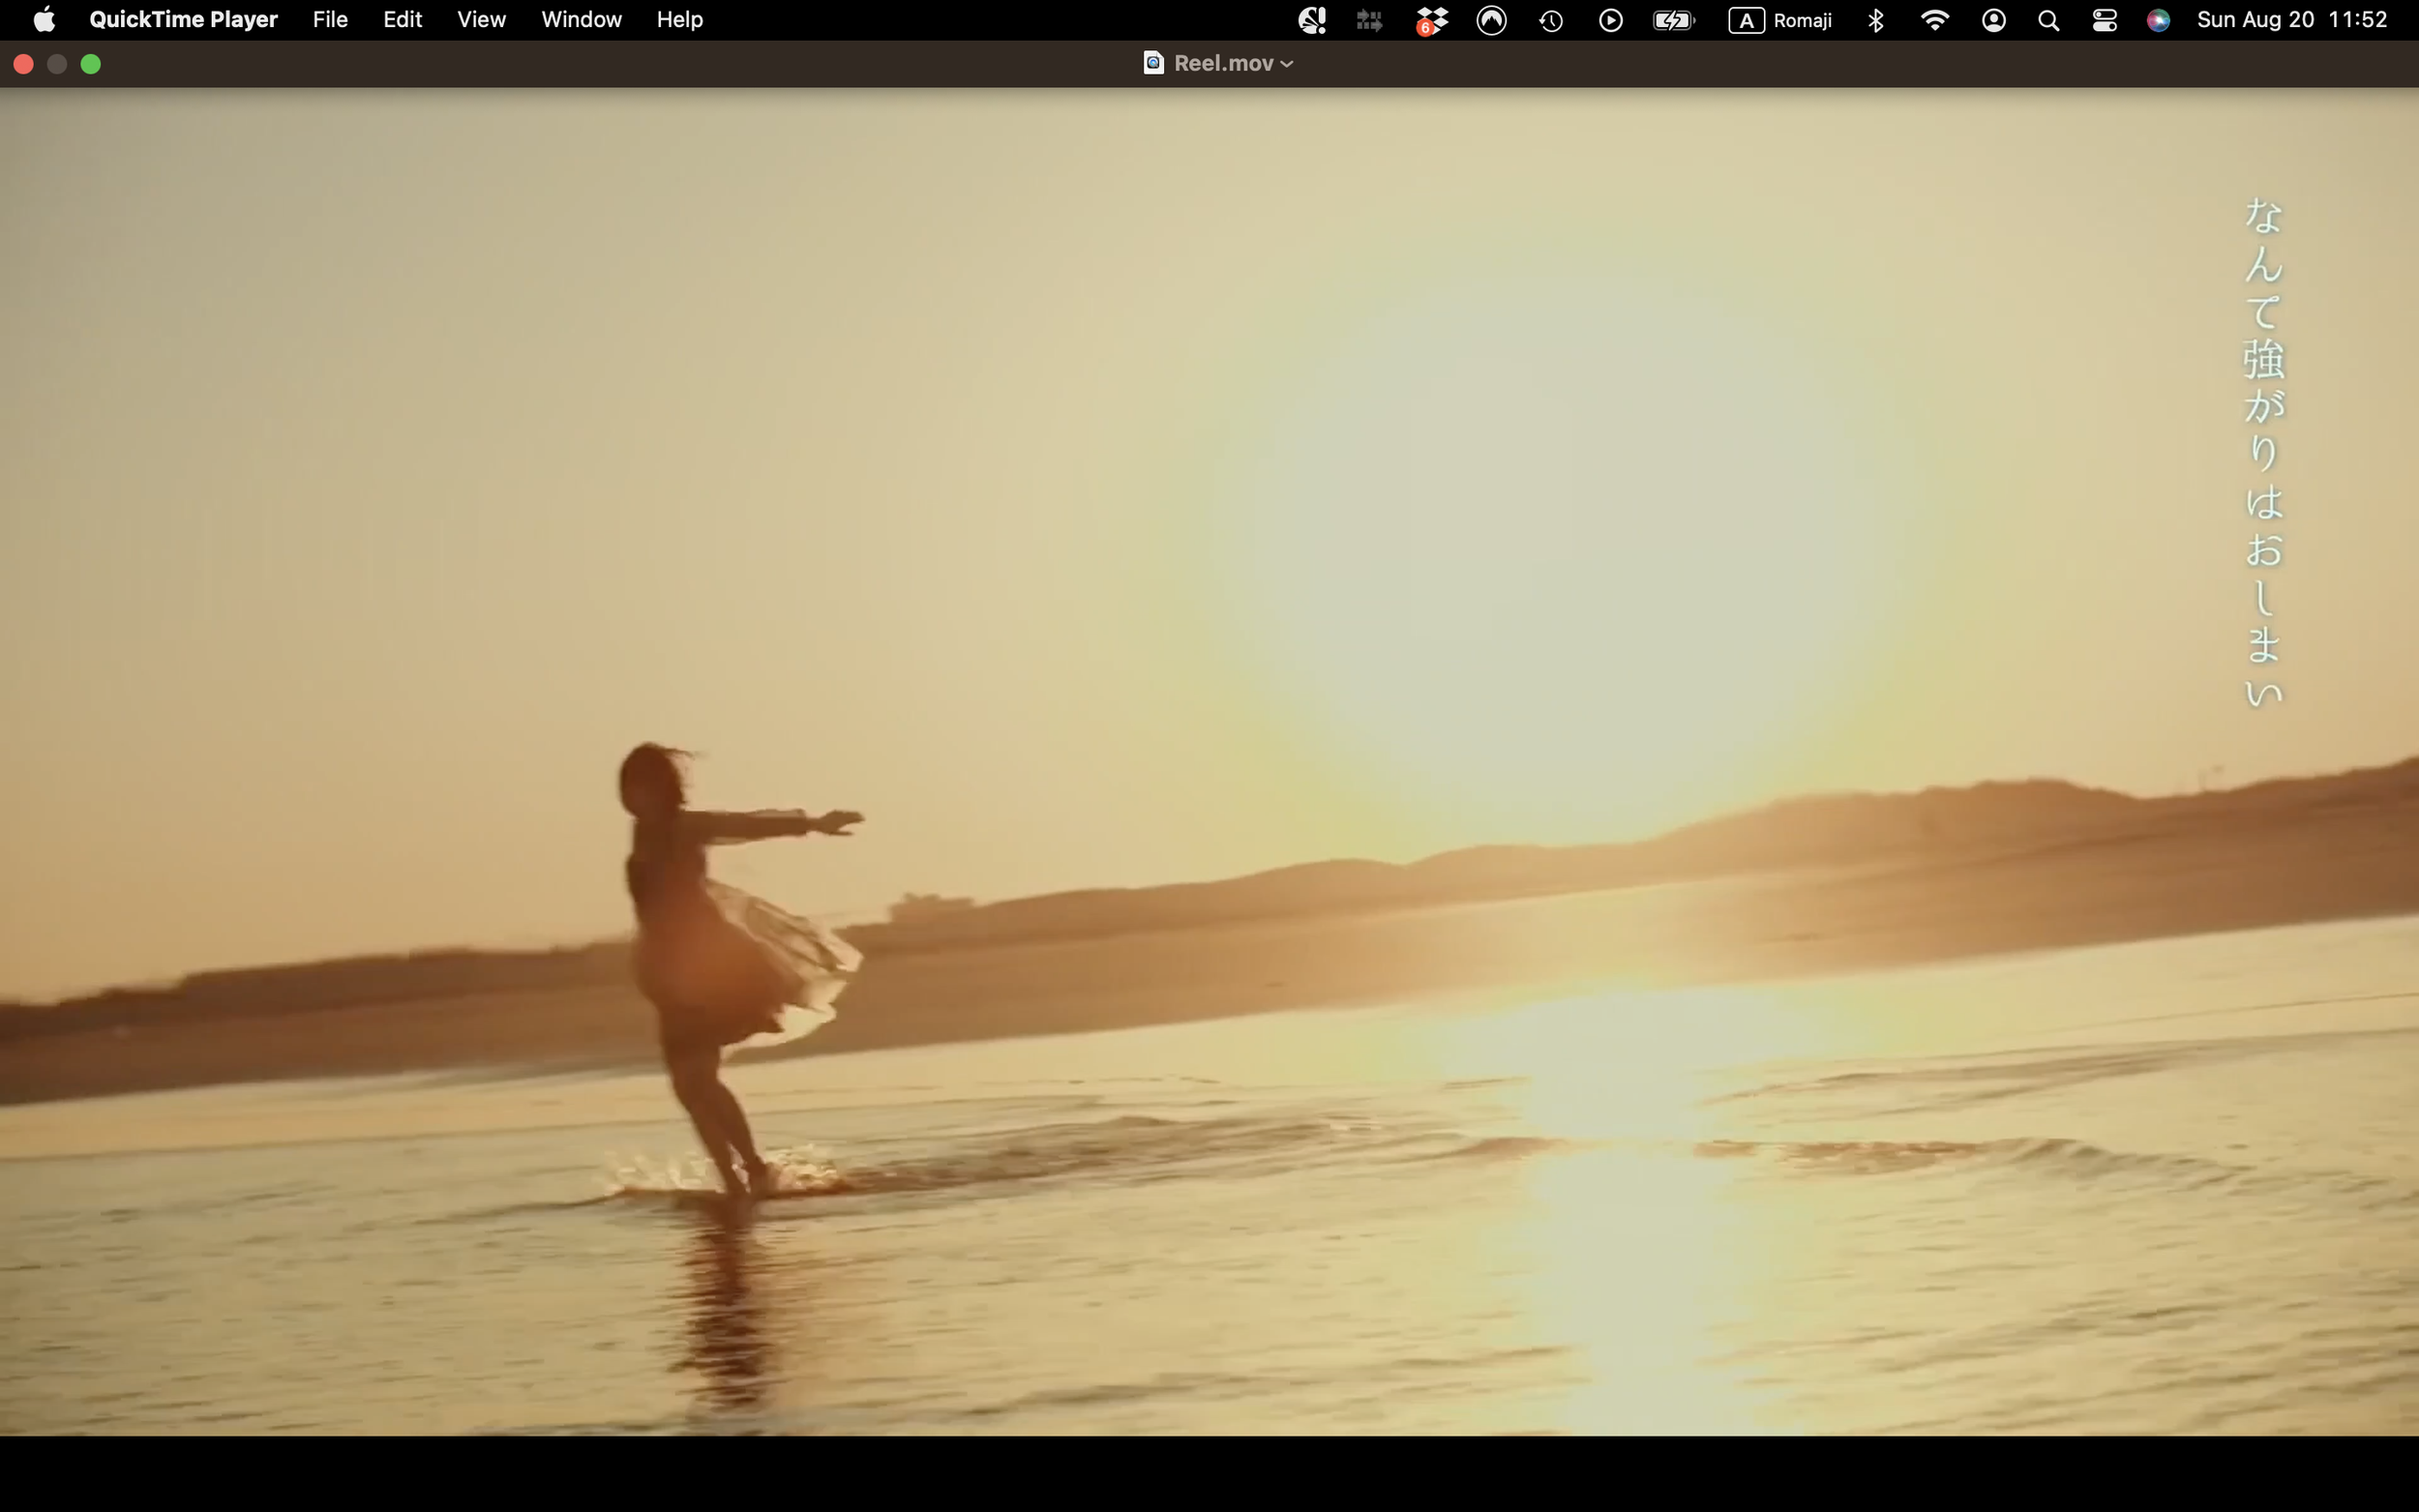Image resolution: width=2419 pixels, height=1512 pixels.
Task: Open Time Machine menu bar icon
Action: (1551, 20)
